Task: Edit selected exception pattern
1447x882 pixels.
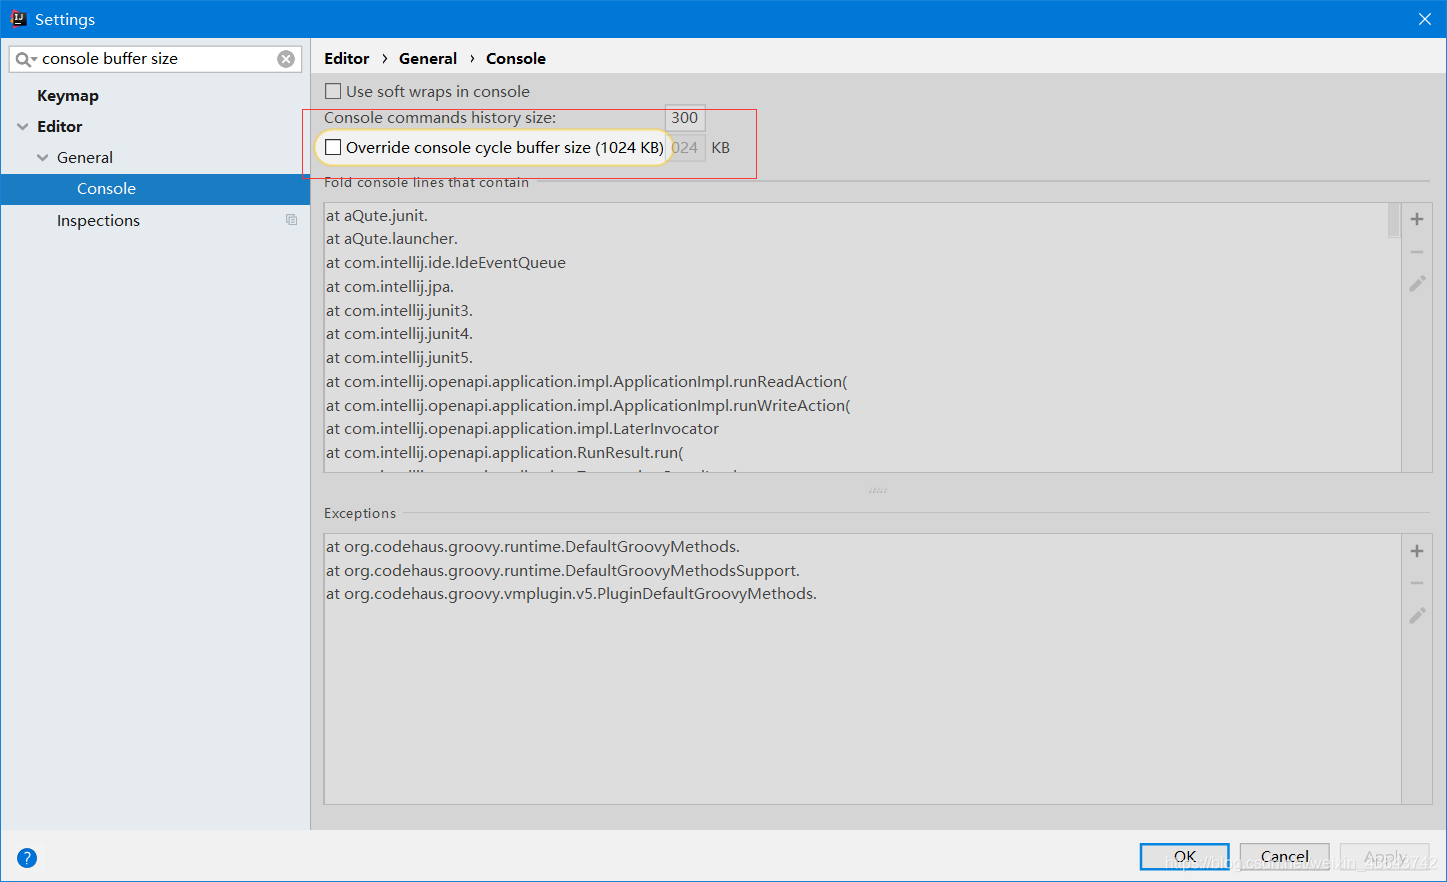Action: pyautogui.click(x=1417, y=616)
